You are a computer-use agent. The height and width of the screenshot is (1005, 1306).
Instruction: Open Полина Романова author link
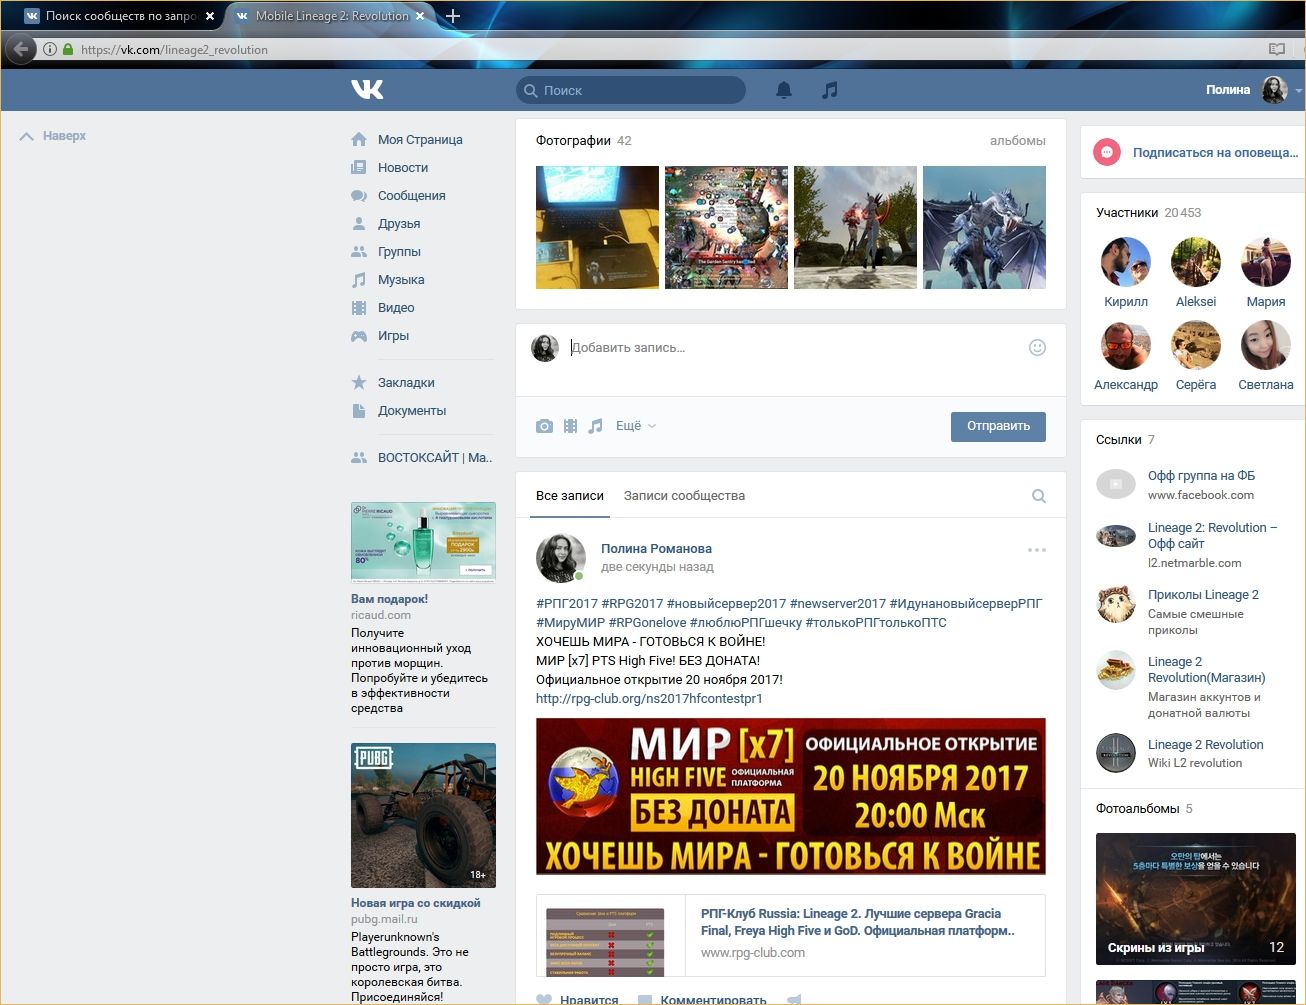[656, 548]
